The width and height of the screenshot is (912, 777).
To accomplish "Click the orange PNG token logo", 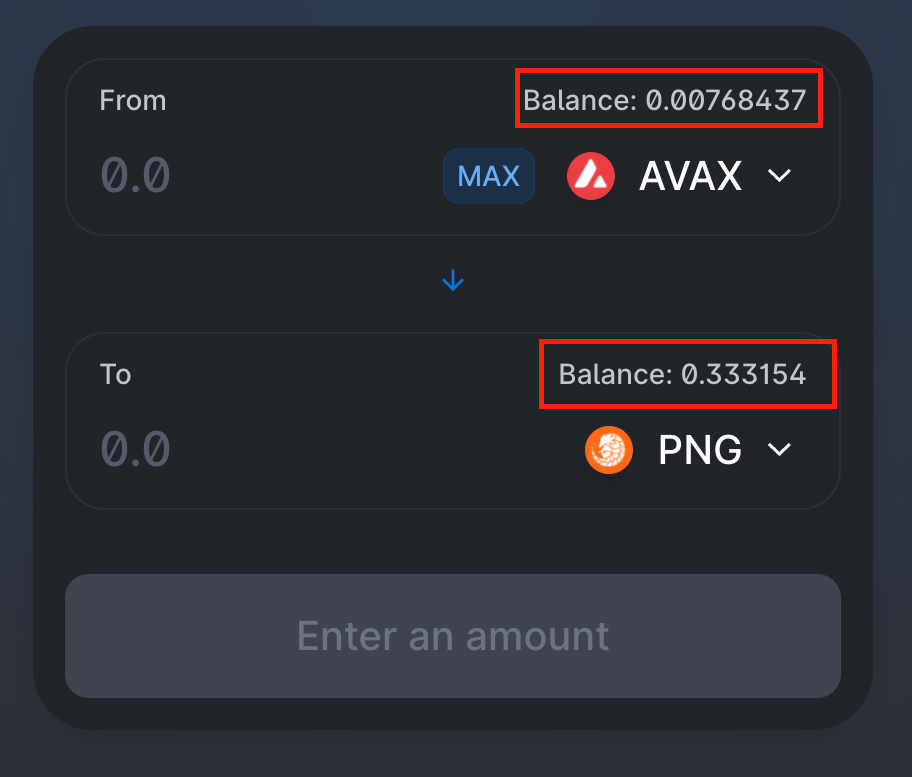I will [608, 450].
